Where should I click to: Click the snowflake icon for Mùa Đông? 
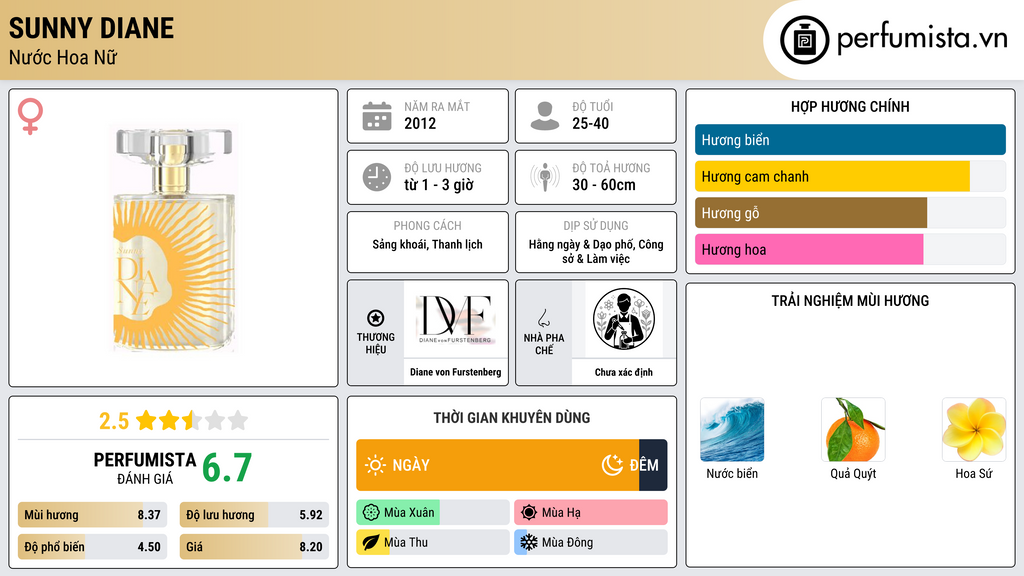click(x=529, y=542)
